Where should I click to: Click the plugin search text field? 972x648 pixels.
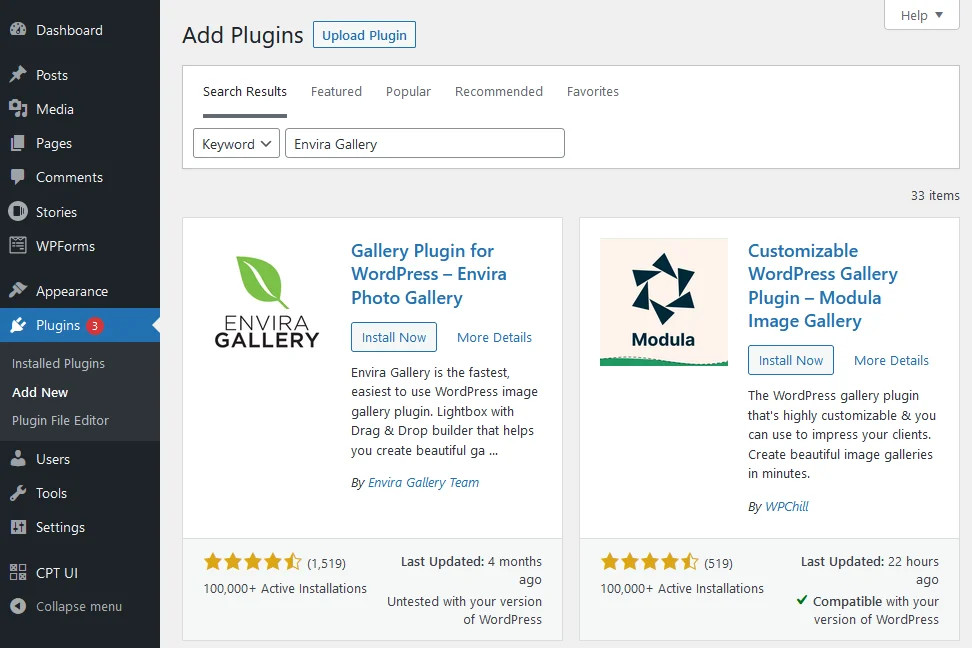click(x=424, y=144)
